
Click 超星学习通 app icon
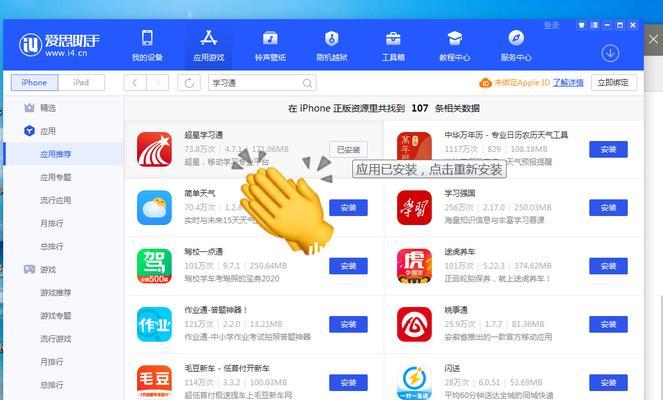pyautogui.click(x=154, y=149)
